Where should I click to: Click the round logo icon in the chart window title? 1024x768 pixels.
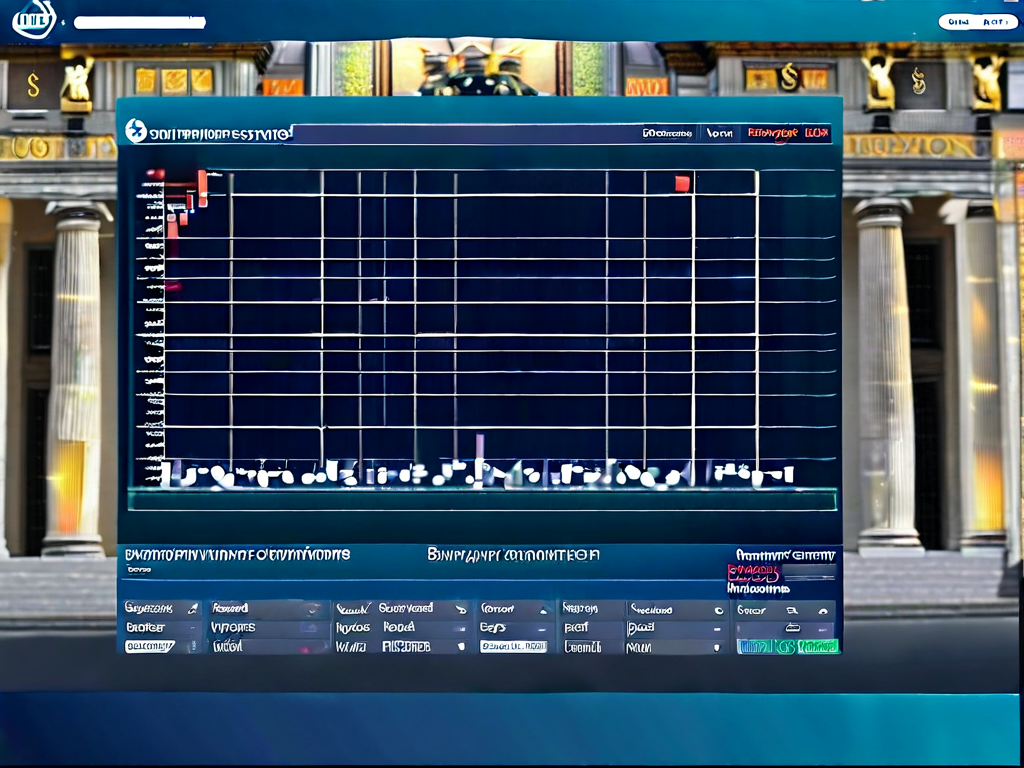136,131
